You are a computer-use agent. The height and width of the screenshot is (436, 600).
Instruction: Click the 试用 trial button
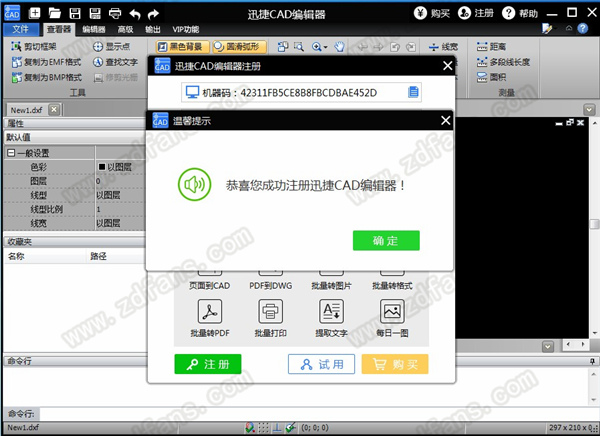321,364
